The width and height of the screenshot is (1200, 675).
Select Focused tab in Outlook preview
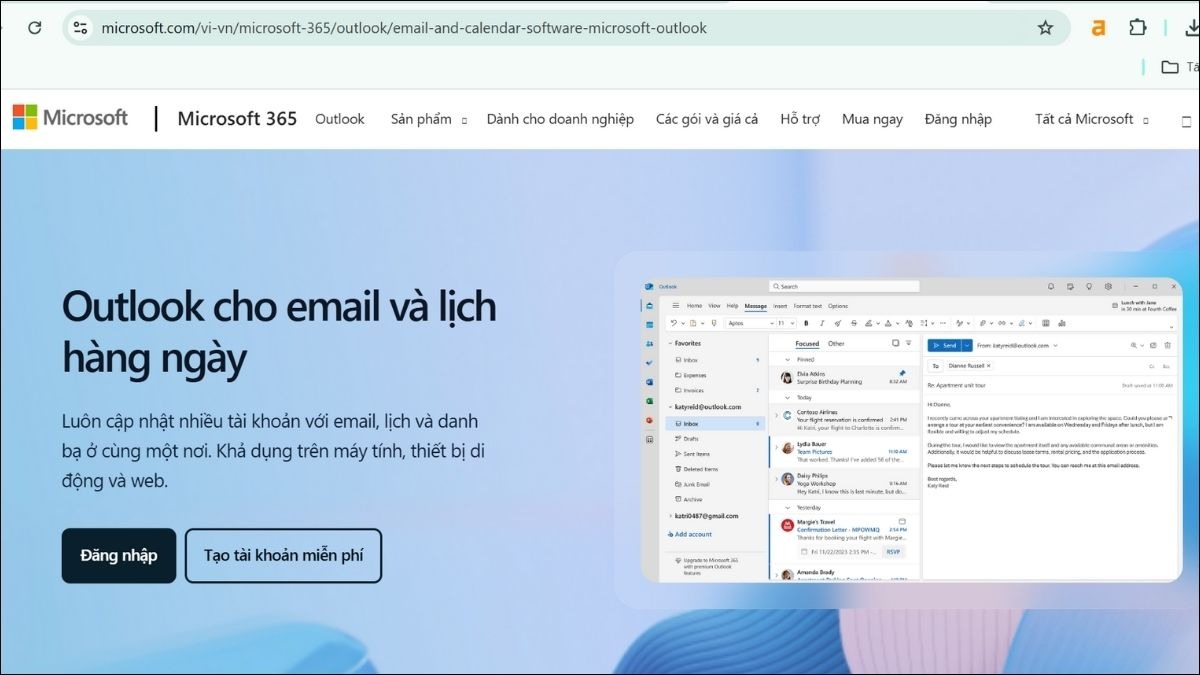tap(807, 343)
